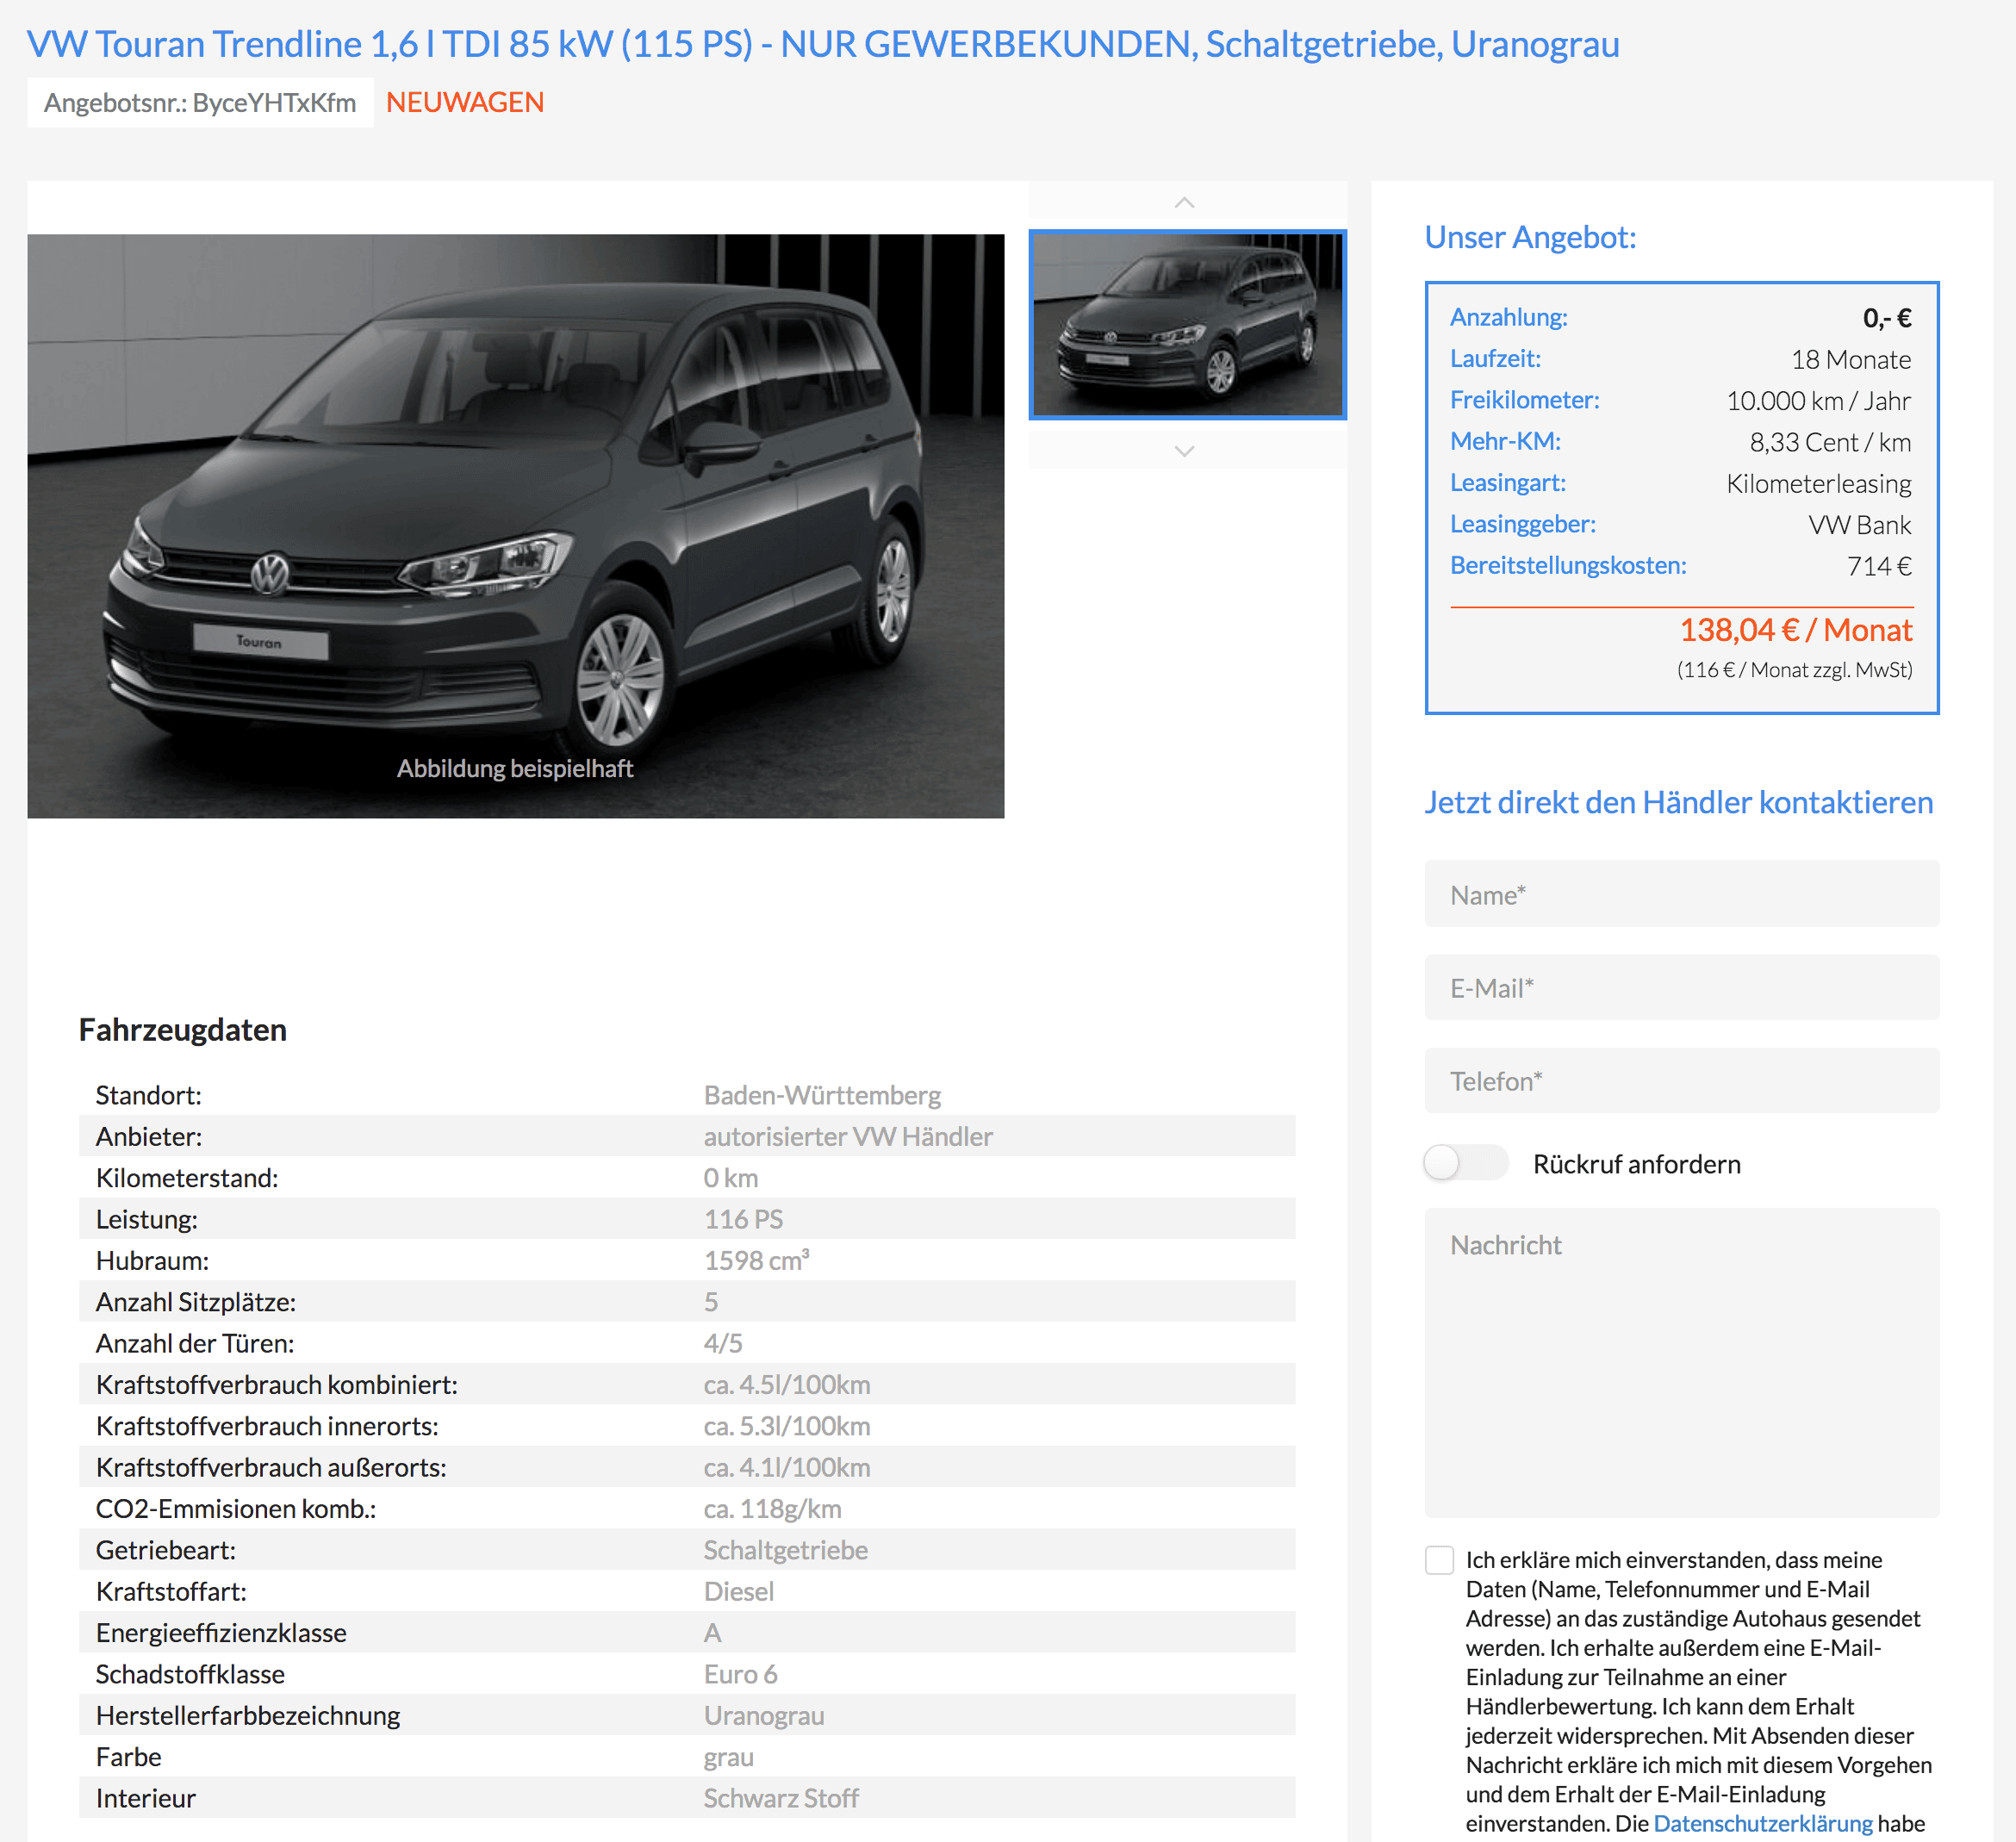Click into the Nachricht message box
Viewport: 2016px width, 1842px height.
tap(1682, 1363)
